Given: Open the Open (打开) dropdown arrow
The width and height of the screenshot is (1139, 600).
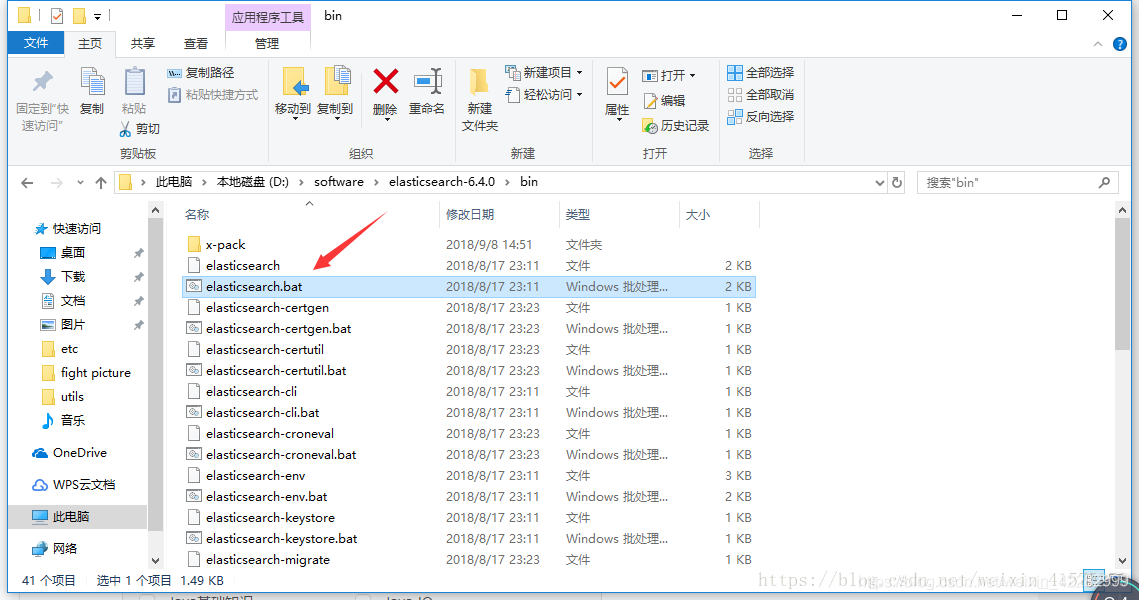Looking at the screenshot, I should (x=692, y=76).
